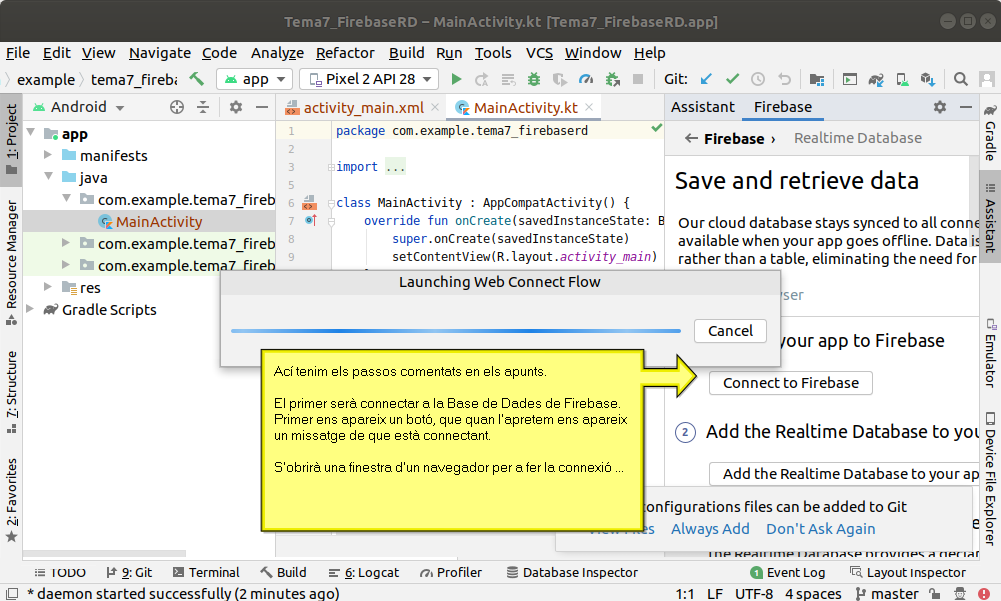
Task: Hide the Project panel with minus icon
Action: coord(262,107)
